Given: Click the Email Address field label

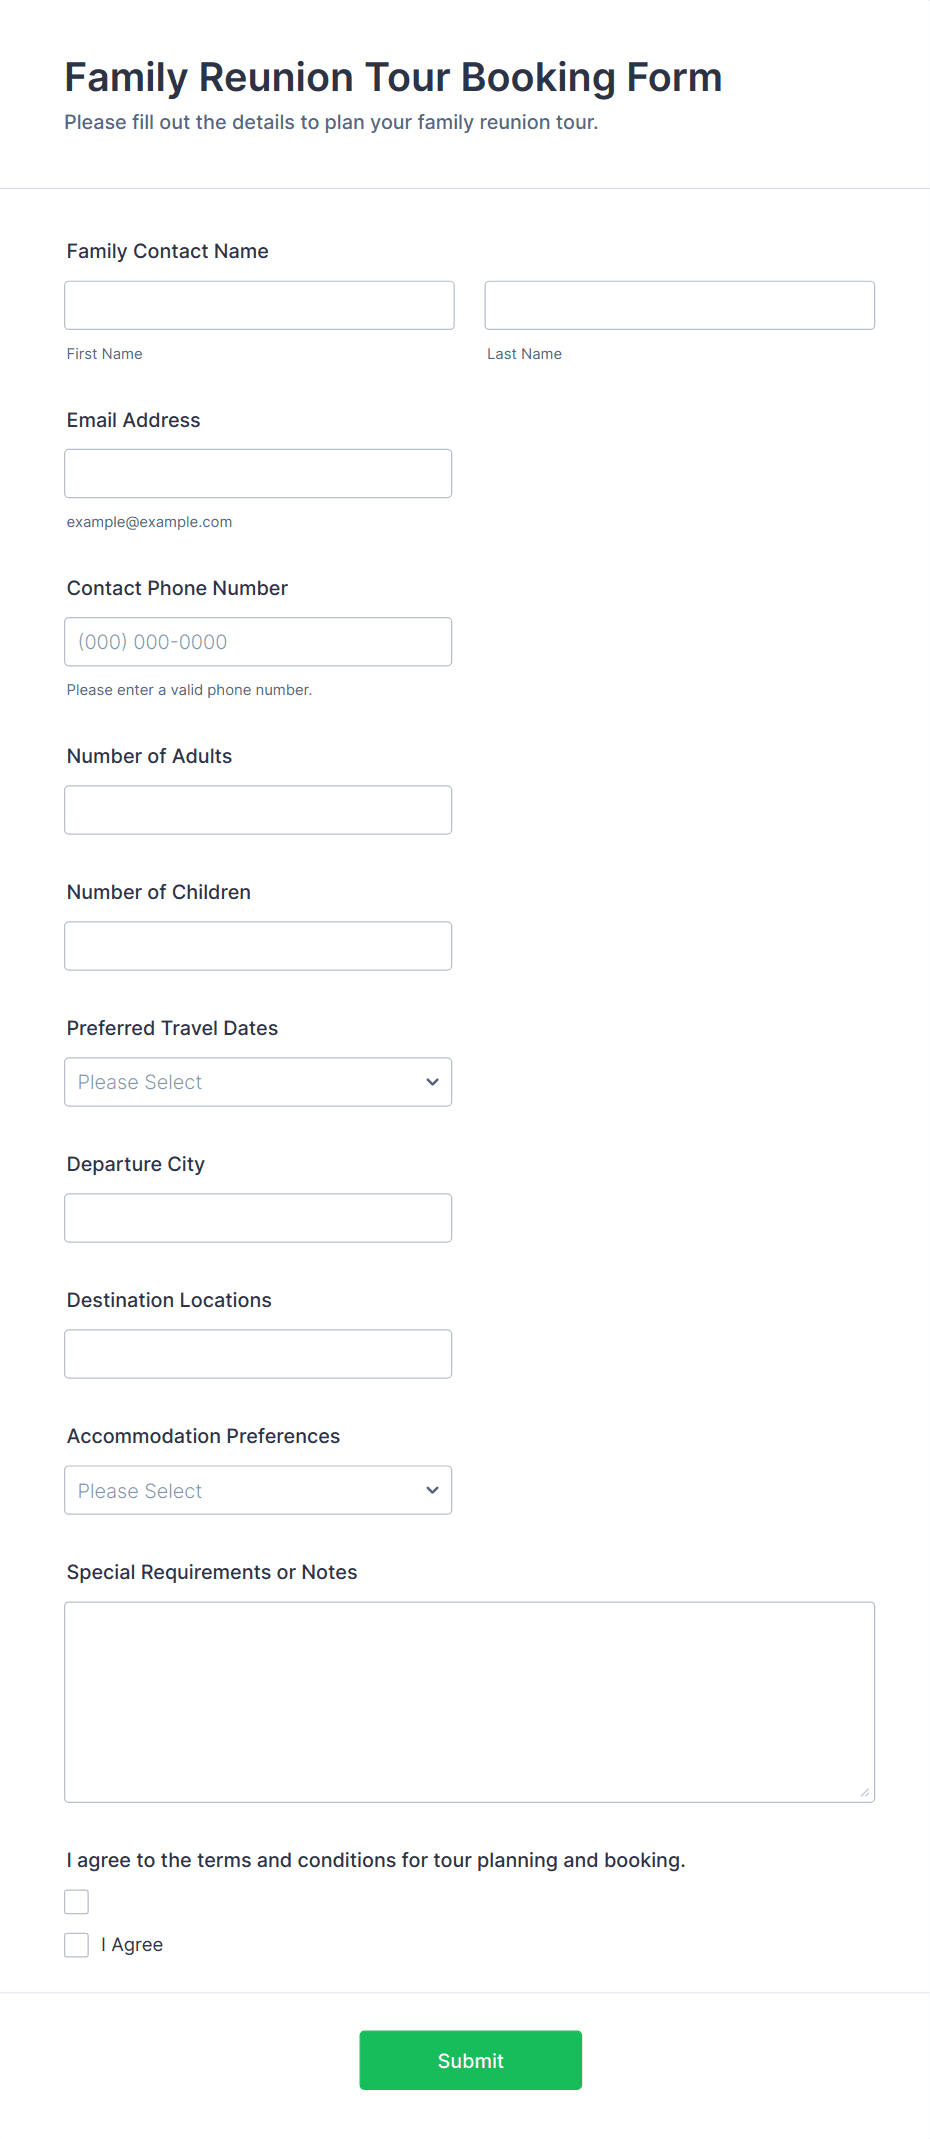Looking at the screenshot, I should coord(133,420).
